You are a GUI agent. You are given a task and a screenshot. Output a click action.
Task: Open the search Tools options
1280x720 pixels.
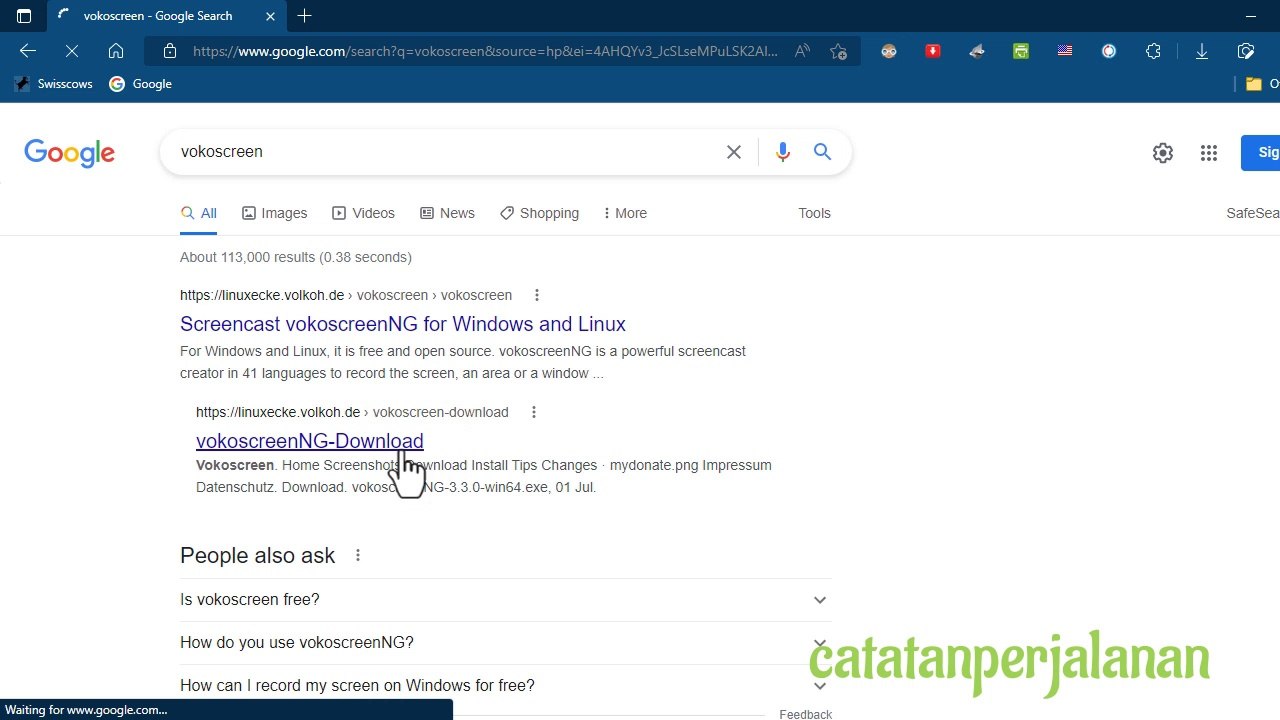tap(815, 213)
